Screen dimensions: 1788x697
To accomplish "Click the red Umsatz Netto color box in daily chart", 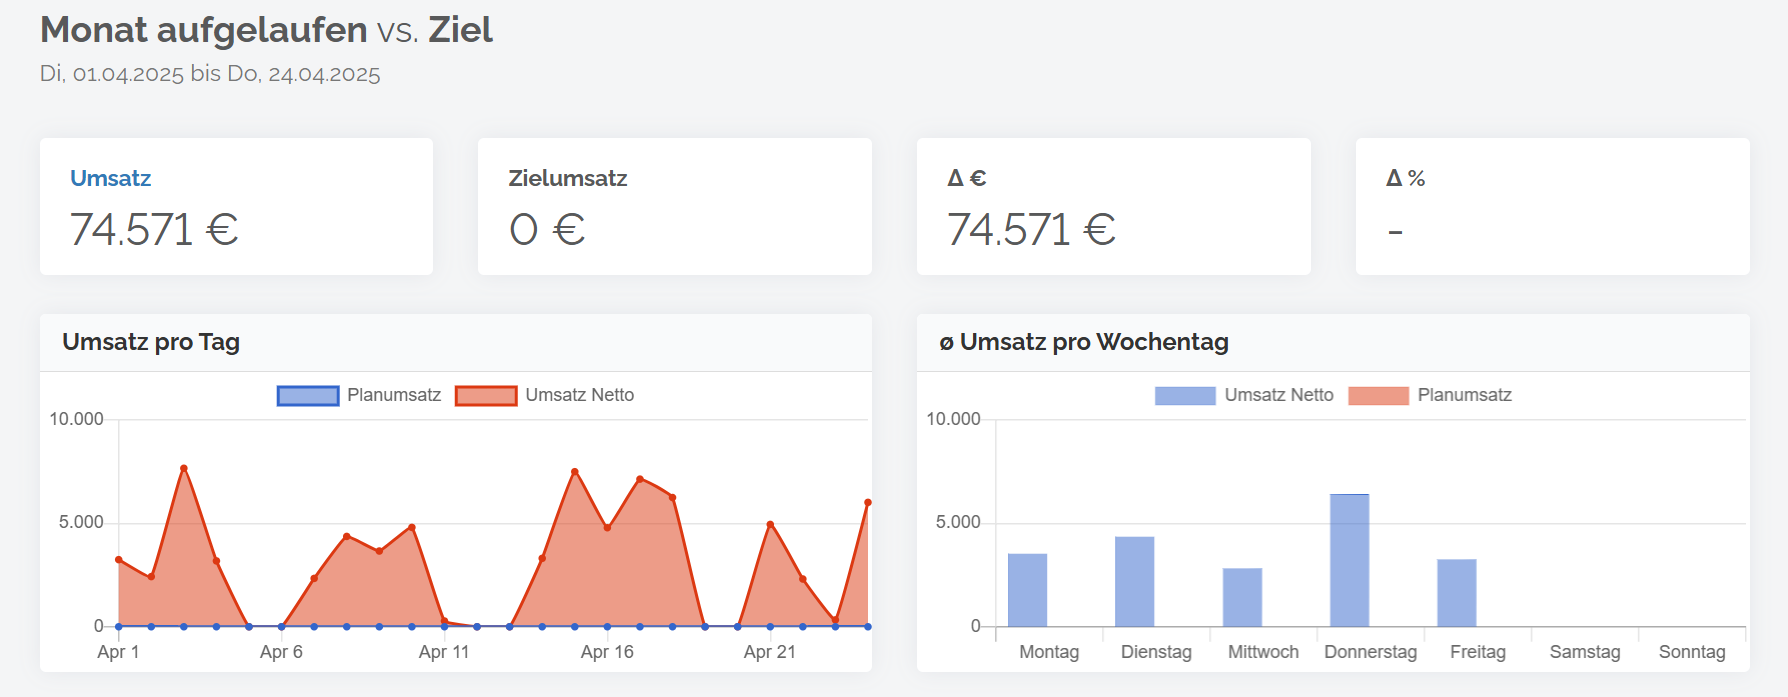I will 486,396.
